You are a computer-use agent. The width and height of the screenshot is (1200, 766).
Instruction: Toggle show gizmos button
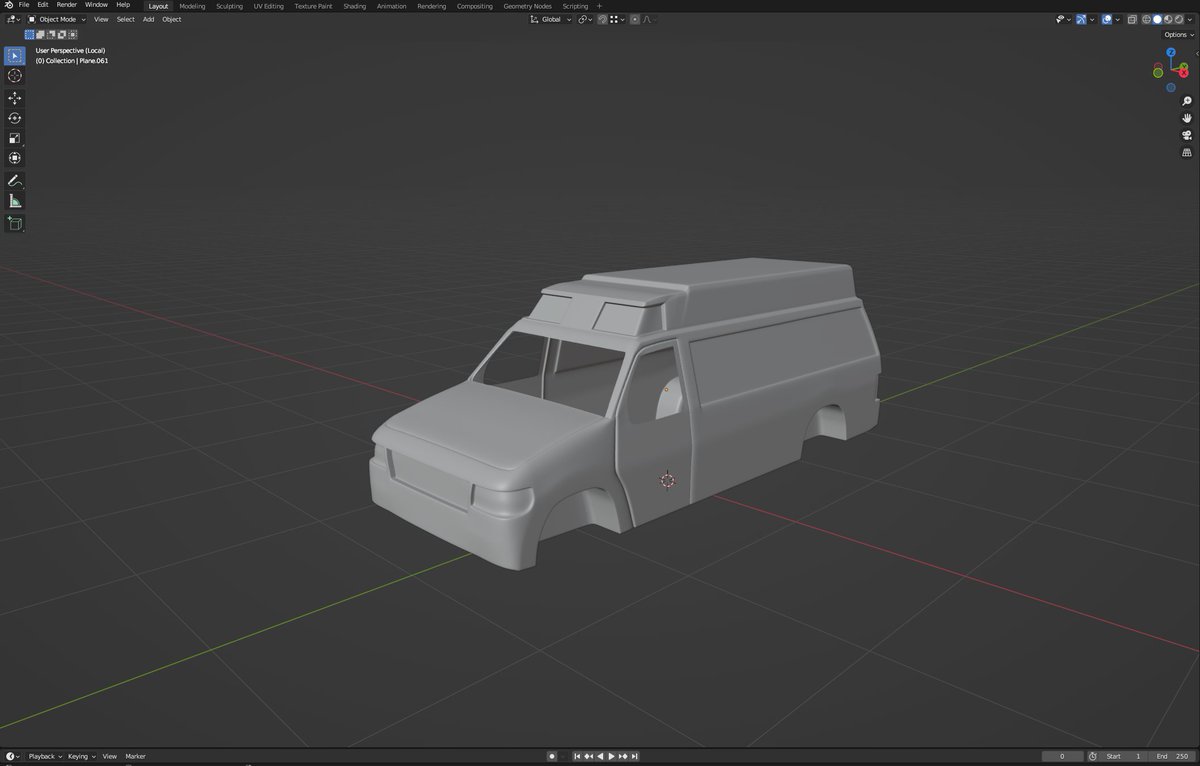point(1081,19)
